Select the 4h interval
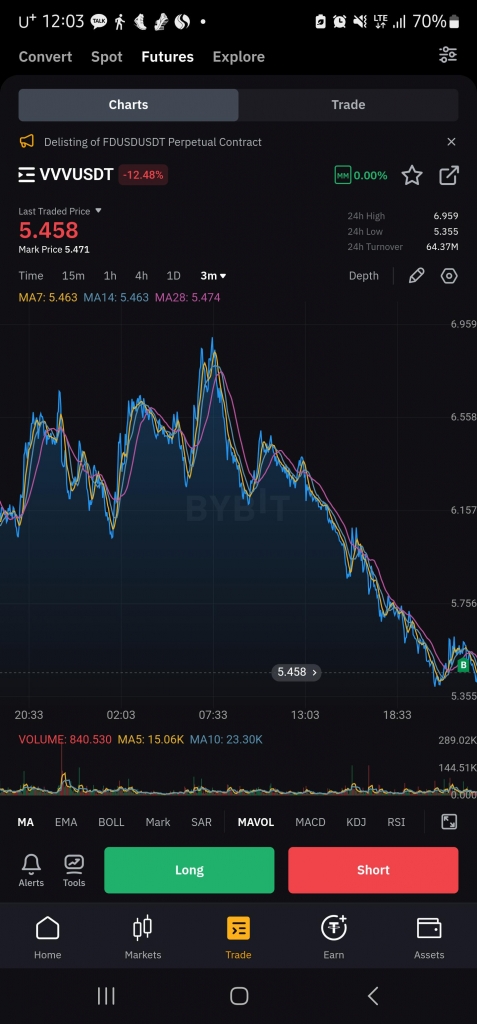477x1024 pixels. tap(141, 276)
